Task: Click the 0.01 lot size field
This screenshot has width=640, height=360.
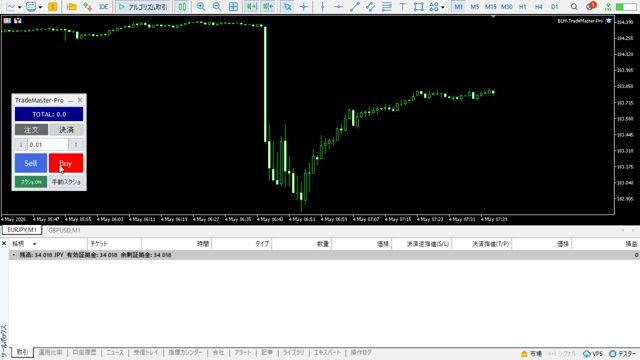Action: pos(48,144)
